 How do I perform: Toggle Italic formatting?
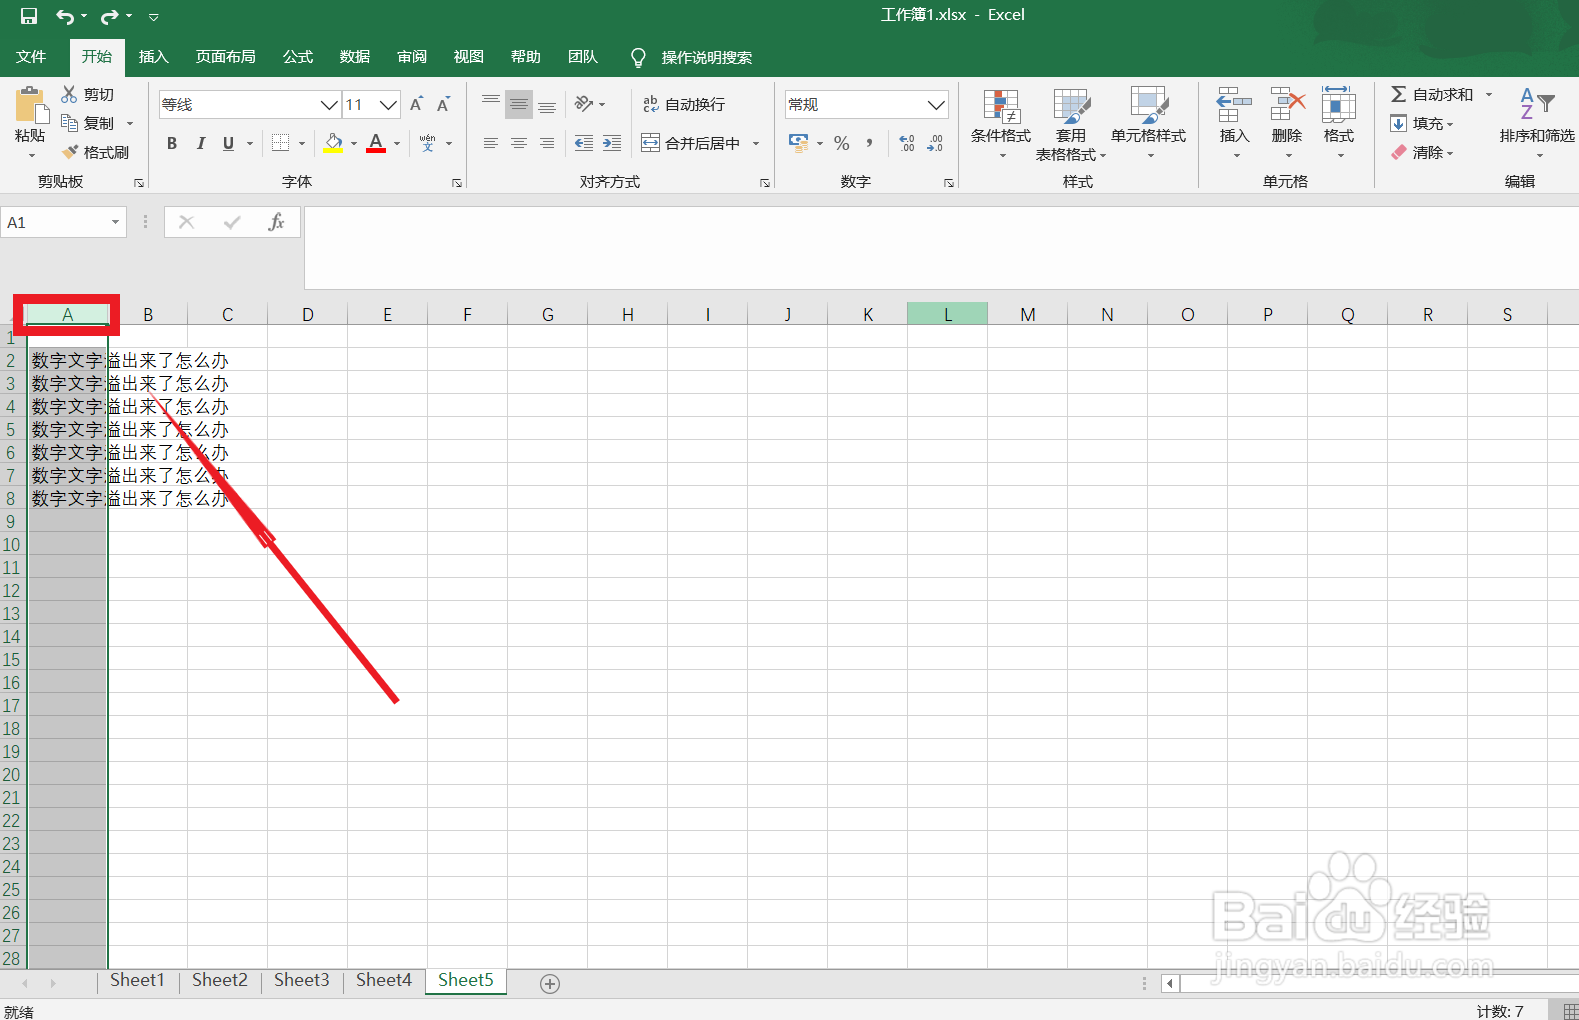(x=200, y=143)
